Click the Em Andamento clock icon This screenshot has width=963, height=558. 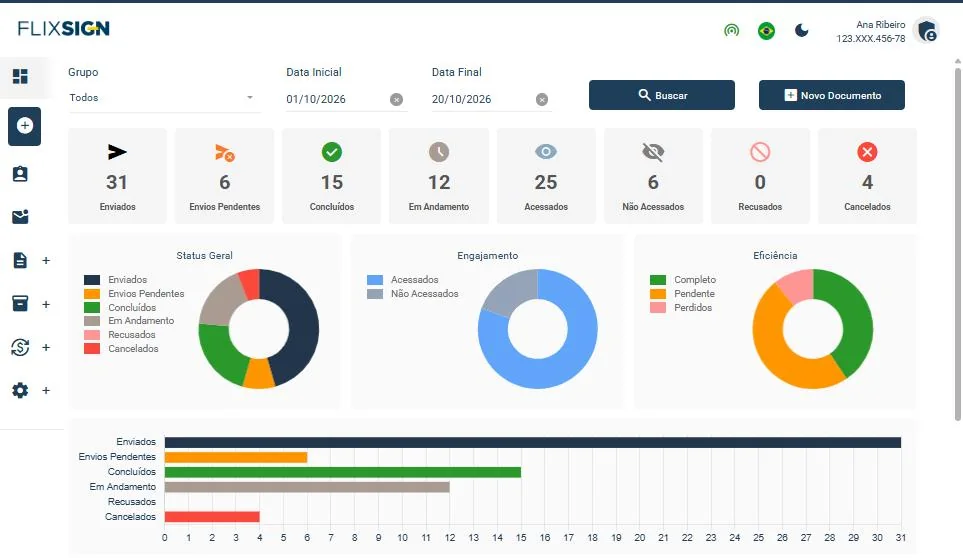439,152
